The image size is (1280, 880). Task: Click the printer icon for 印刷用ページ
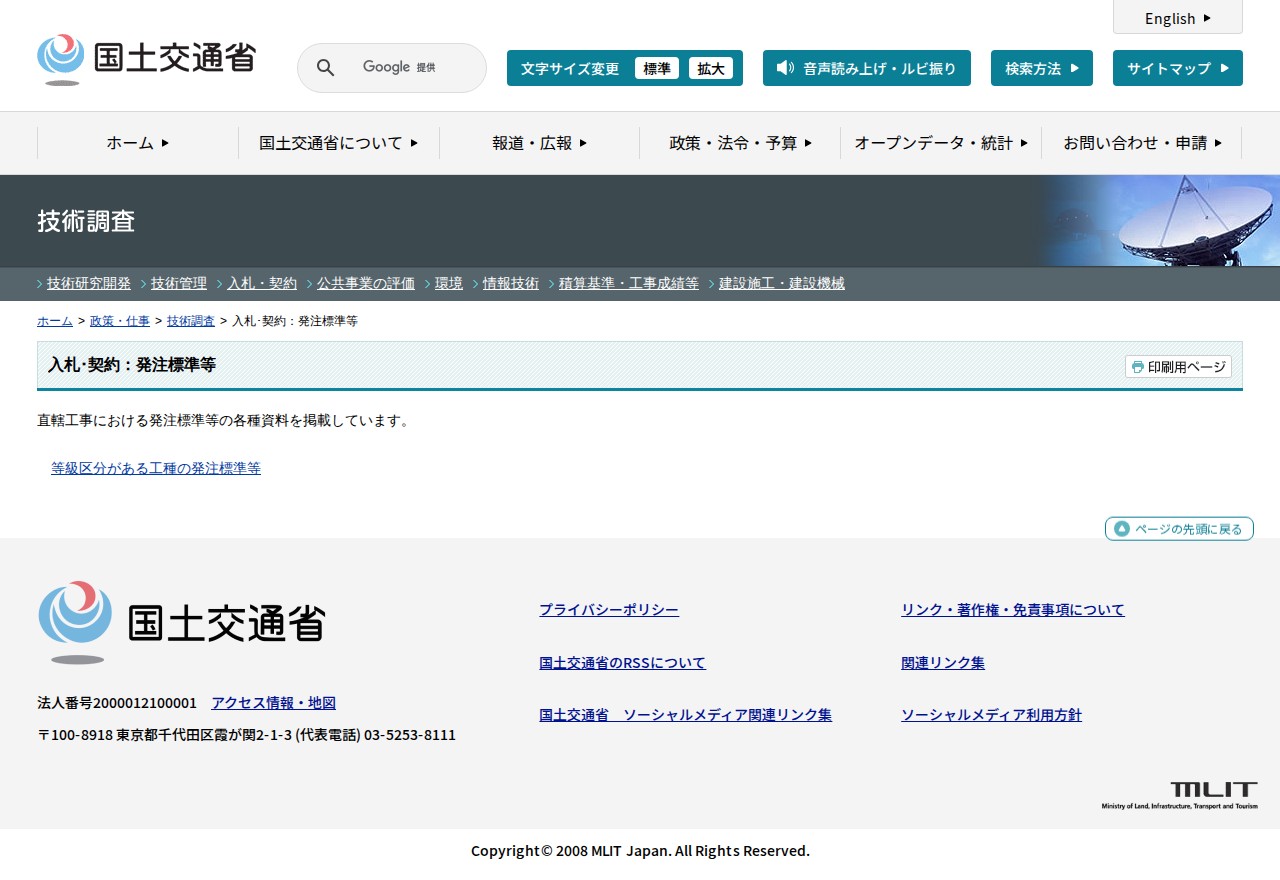(1137, 367)
